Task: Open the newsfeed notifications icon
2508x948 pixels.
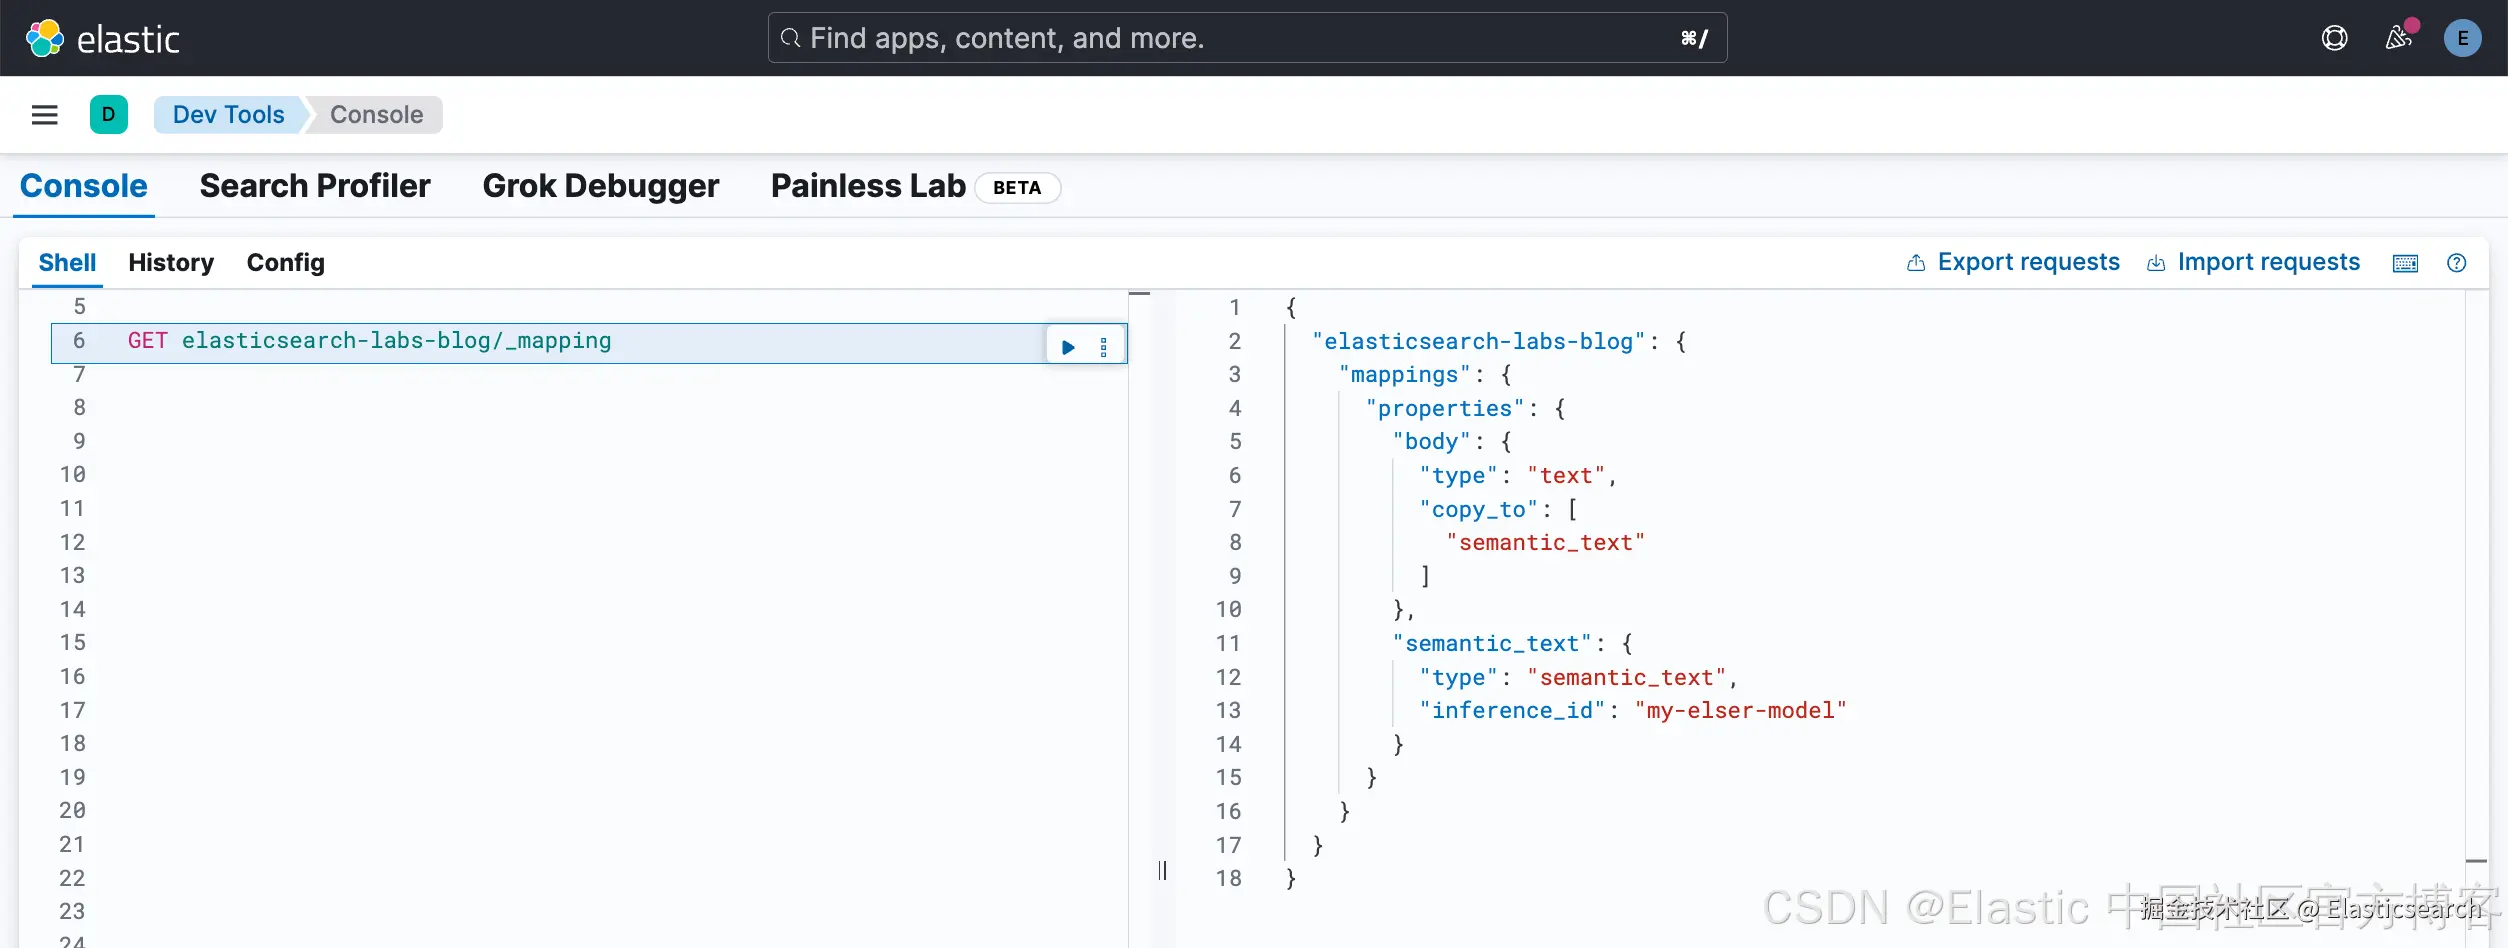Action: [2398, 38]
